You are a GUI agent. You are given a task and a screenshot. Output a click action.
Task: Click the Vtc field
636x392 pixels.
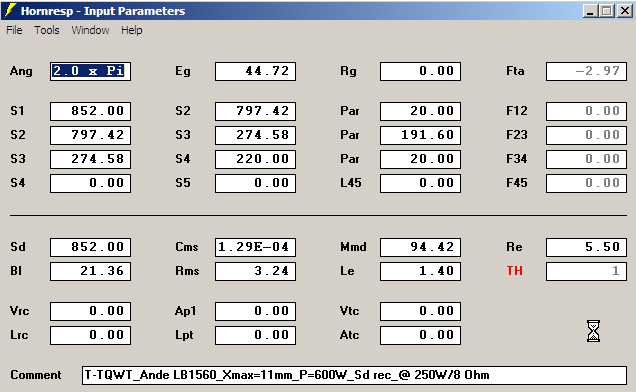(420, 311)
